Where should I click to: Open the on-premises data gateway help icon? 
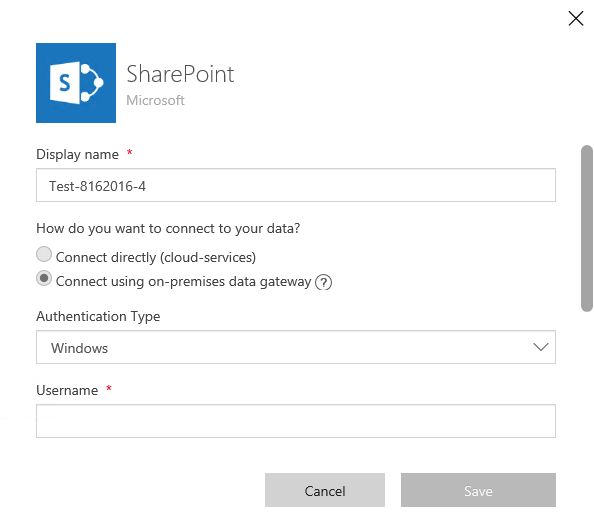pyautogui.click(x=324, y=282)
